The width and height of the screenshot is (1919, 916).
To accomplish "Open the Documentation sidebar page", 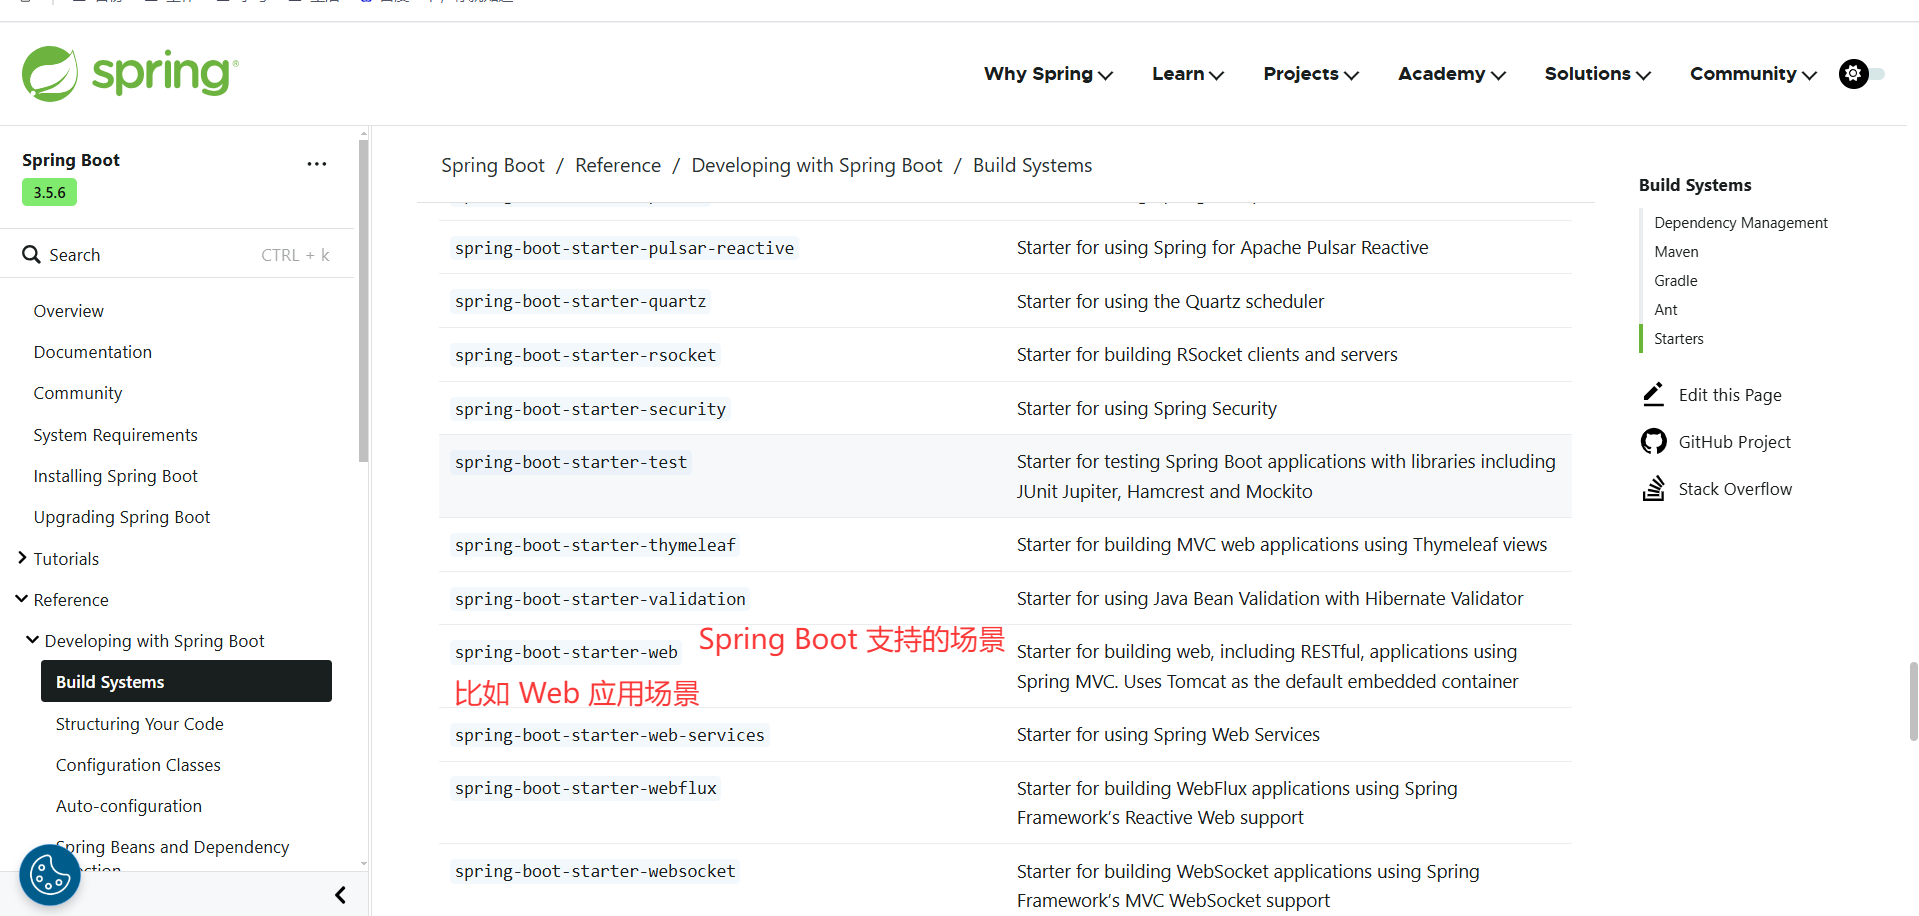I will click(x=93, y=352).
